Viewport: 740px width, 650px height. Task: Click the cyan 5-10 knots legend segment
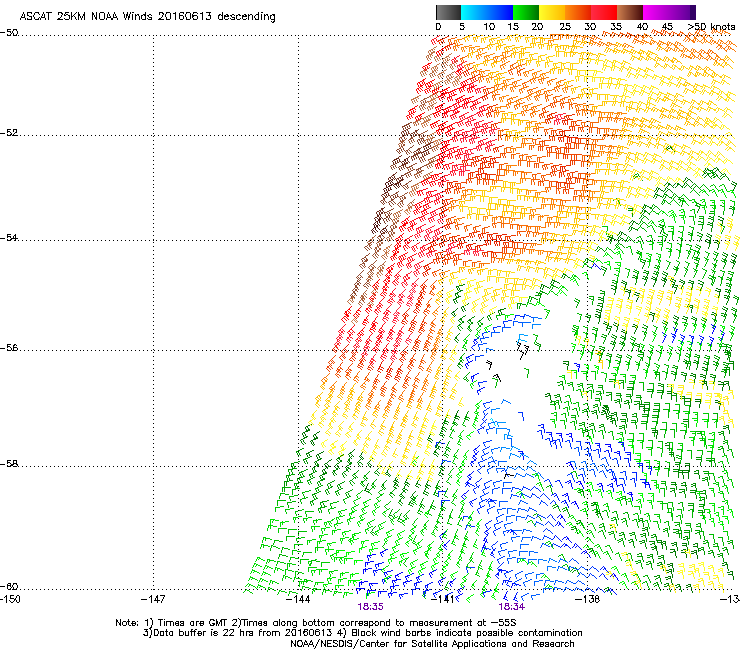tap(473, 12)
